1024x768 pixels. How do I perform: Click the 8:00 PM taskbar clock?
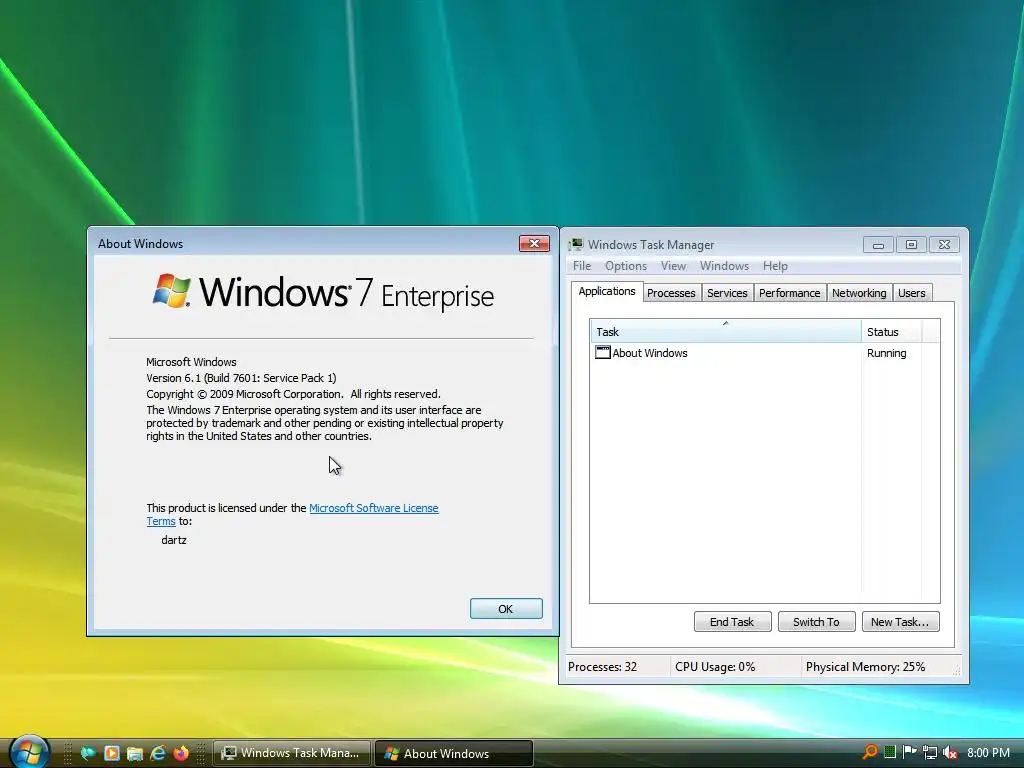(x=988, y=753)
